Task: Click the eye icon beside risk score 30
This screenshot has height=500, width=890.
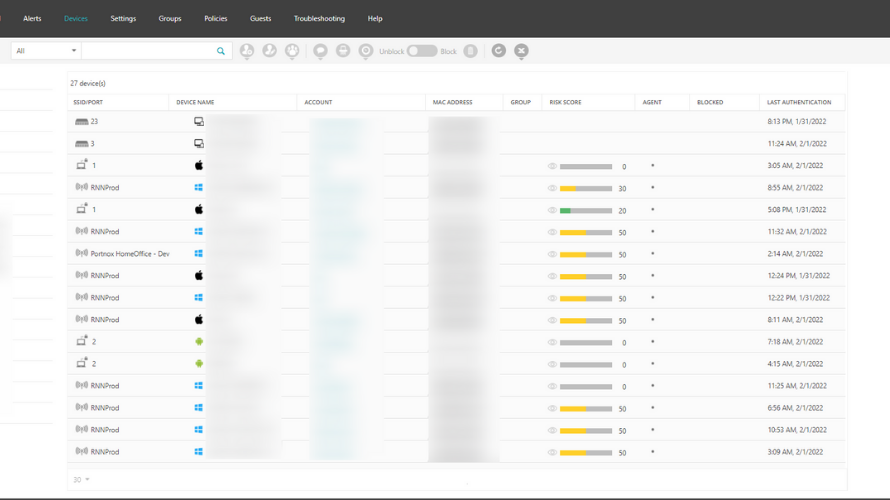Action: pos(552,188)
